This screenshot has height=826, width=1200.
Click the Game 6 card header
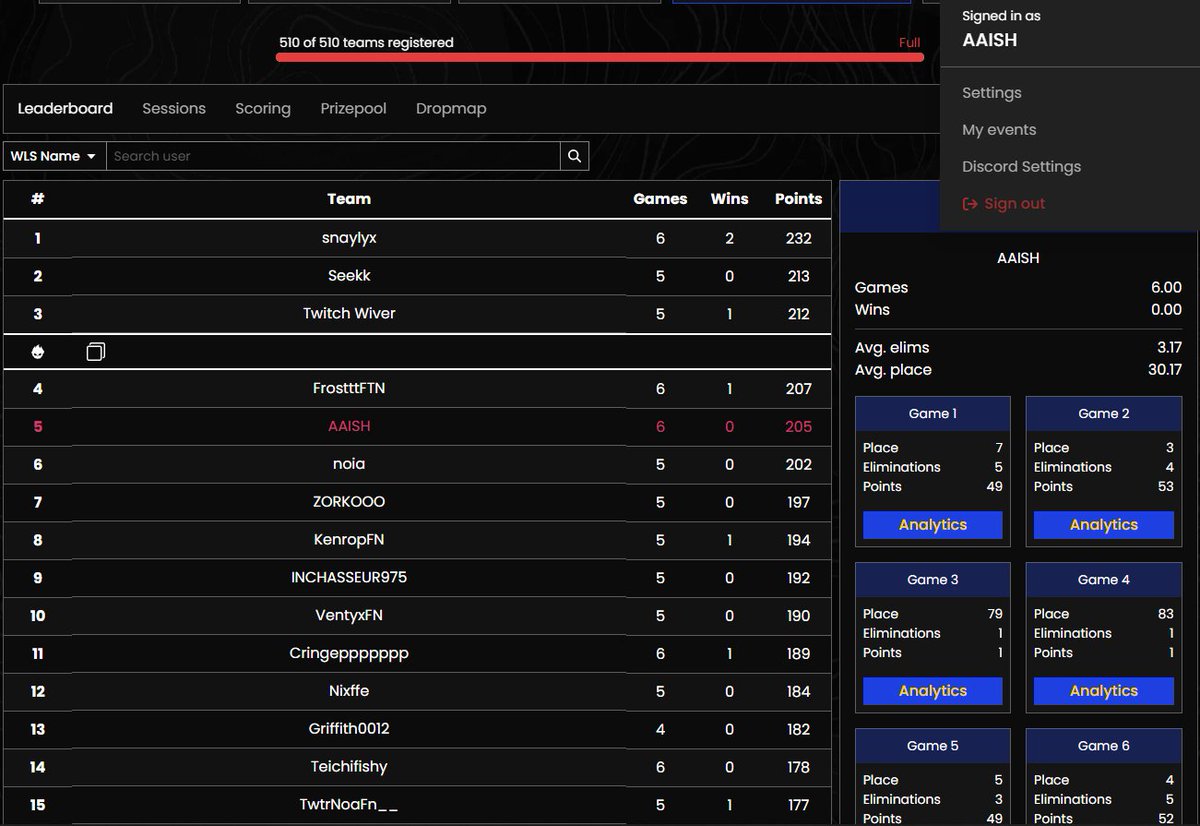[x=1104, y=746]
